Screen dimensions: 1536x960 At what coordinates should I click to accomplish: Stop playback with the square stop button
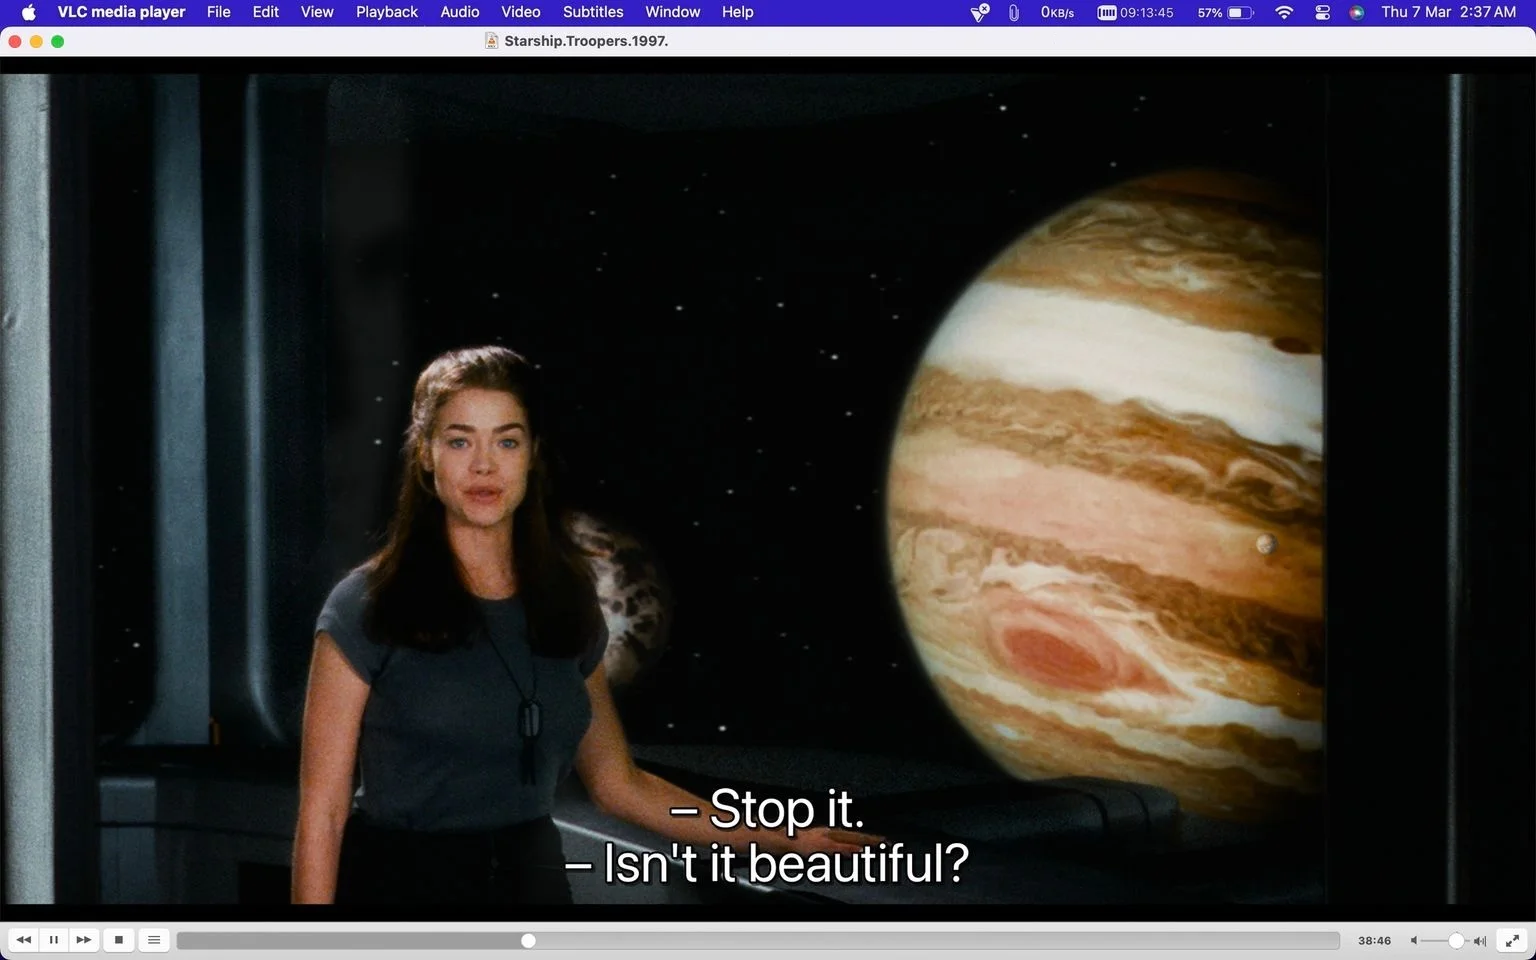click(119, 940)
